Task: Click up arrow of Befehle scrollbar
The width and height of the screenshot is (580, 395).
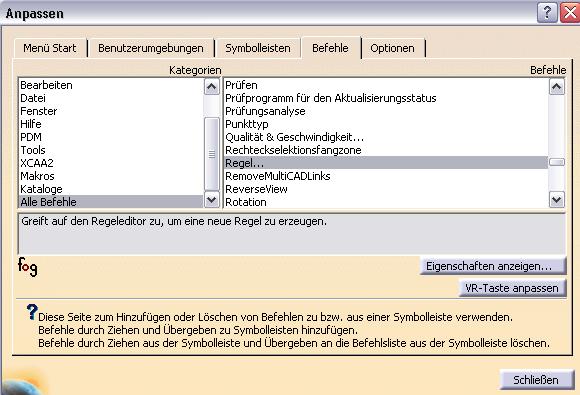Action: (557, 87)
